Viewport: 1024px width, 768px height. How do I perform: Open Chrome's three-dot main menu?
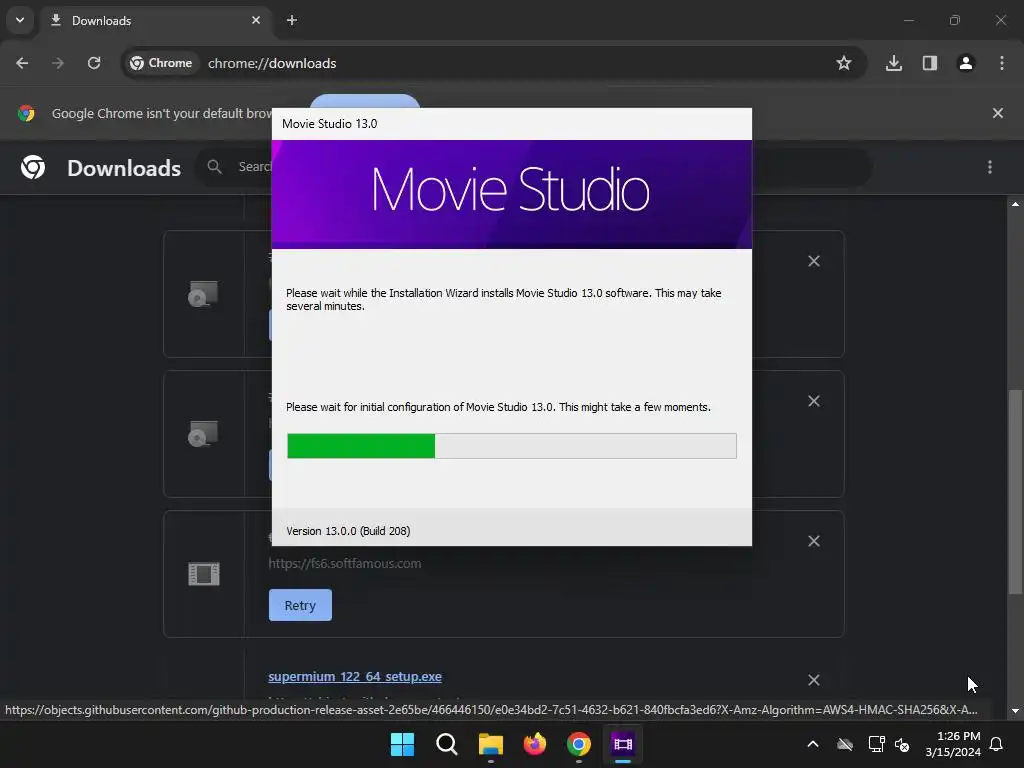(1002, 63)
